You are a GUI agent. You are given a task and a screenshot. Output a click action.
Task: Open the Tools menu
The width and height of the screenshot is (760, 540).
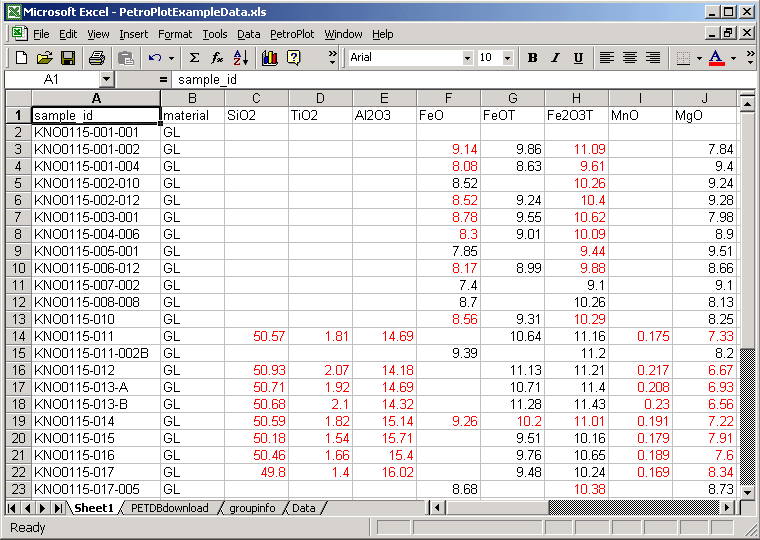(215, 34)
